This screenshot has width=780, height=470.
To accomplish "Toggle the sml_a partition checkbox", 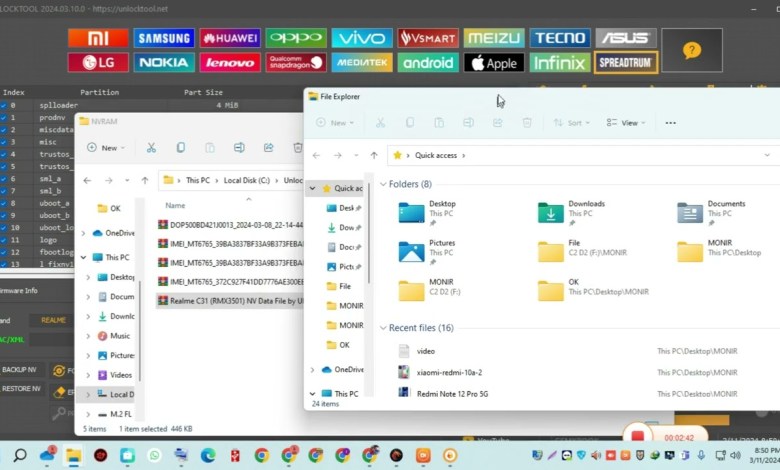I will (x=3, y=179).
